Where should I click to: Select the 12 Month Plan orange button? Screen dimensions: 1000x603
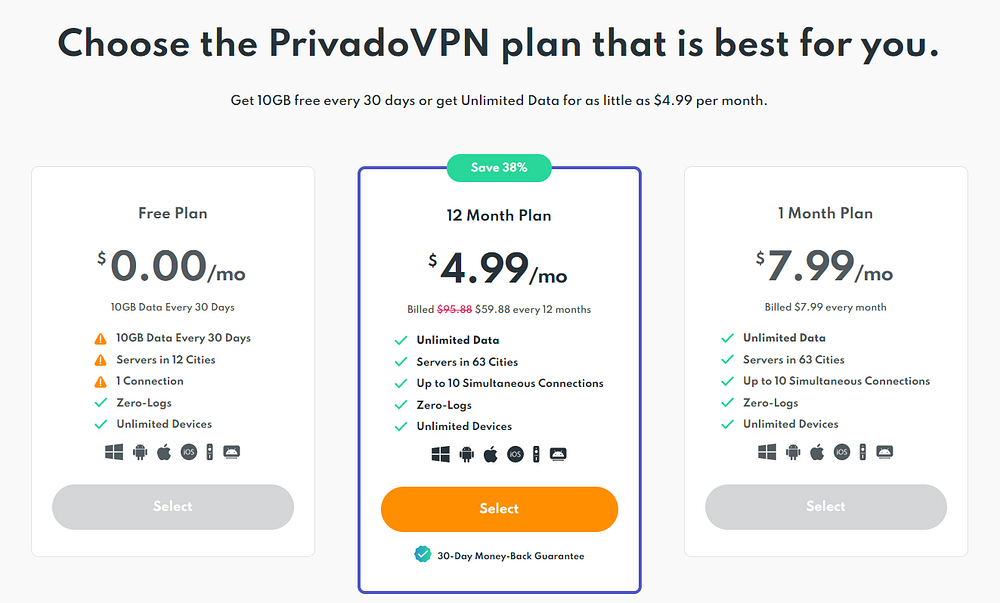tap(499, 509)
